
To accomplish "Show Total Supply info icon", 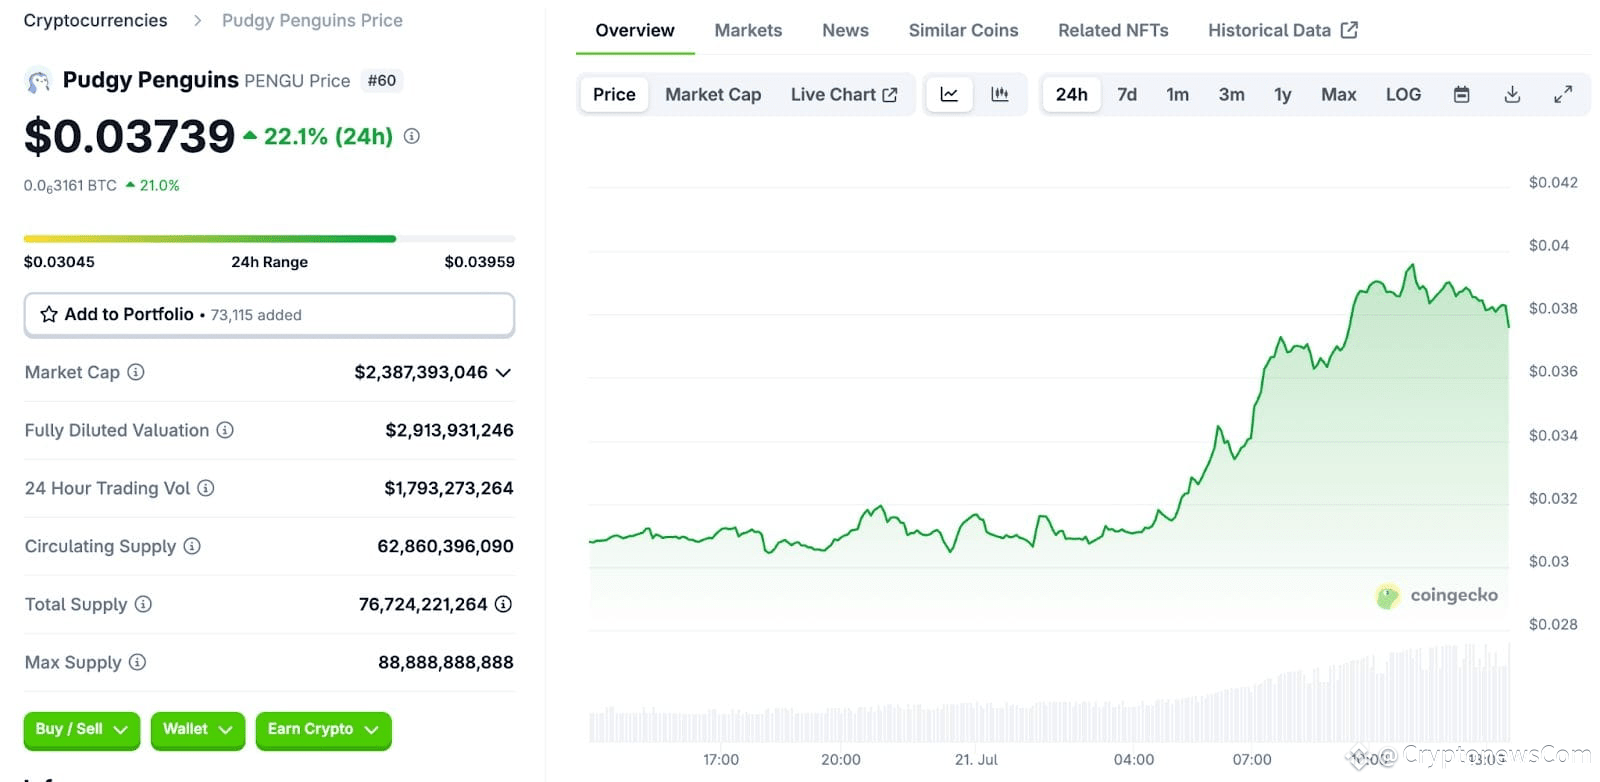I will [143, 604].
